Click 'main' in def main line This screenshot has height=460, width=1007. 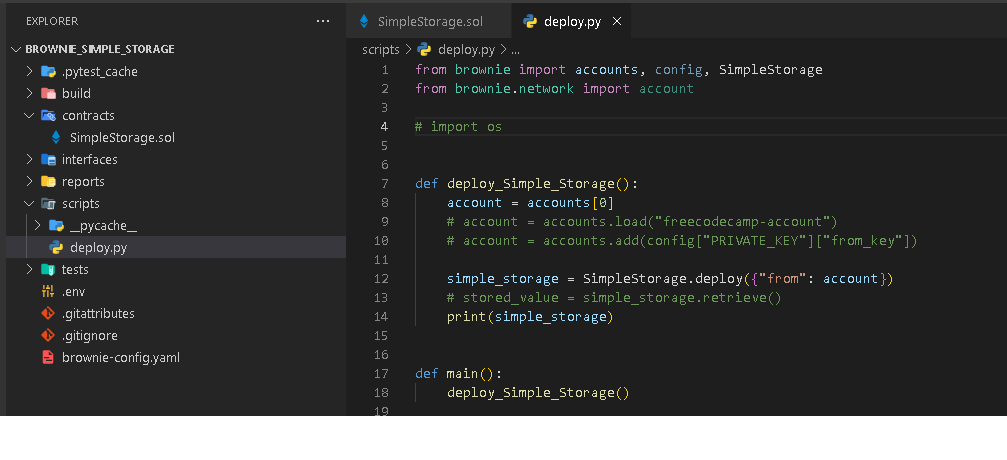462,373
